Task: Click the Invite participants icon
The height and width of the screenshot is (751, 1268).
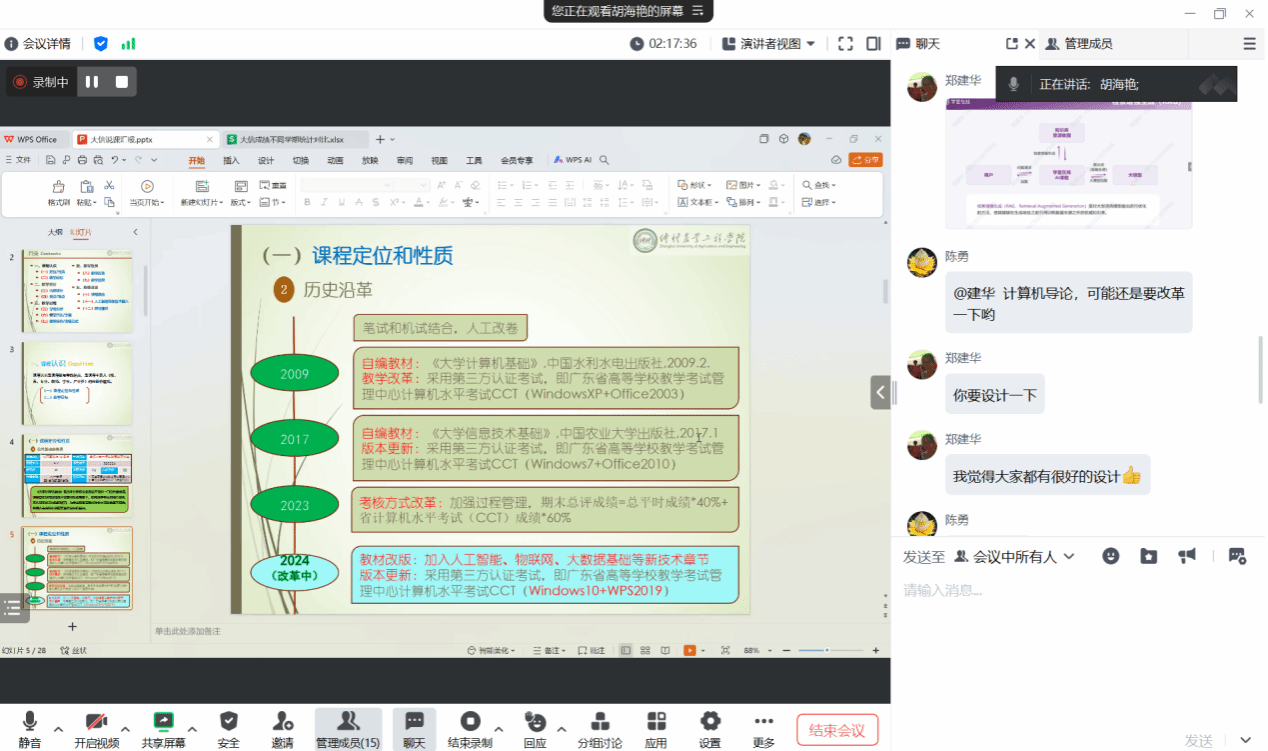Action: click(x=282, y=728)
